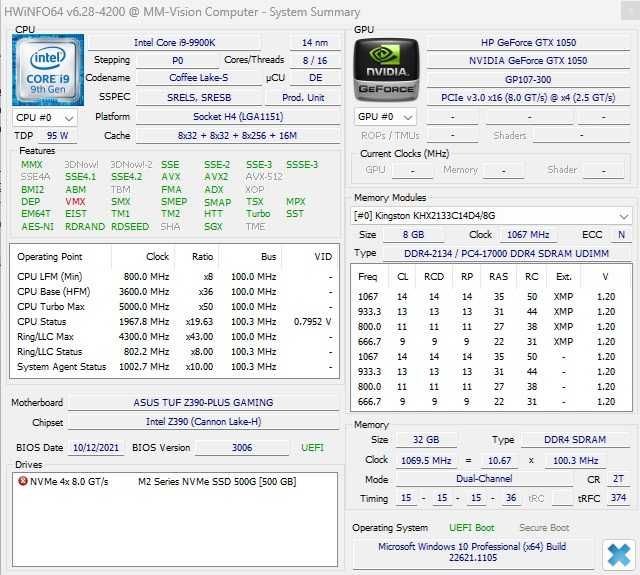
Task: Click the SGX feature flag
Action: 213,226
